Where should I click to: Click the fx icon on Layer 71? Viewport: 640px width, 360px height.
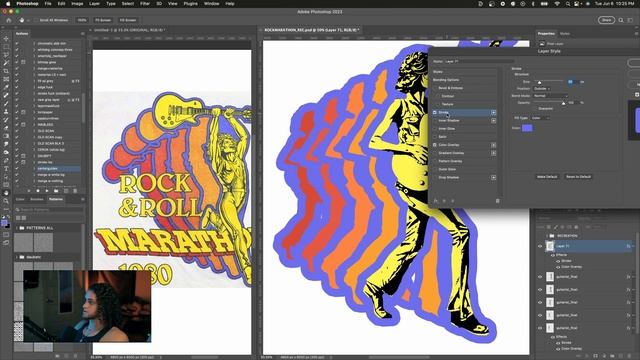(628, 246)
